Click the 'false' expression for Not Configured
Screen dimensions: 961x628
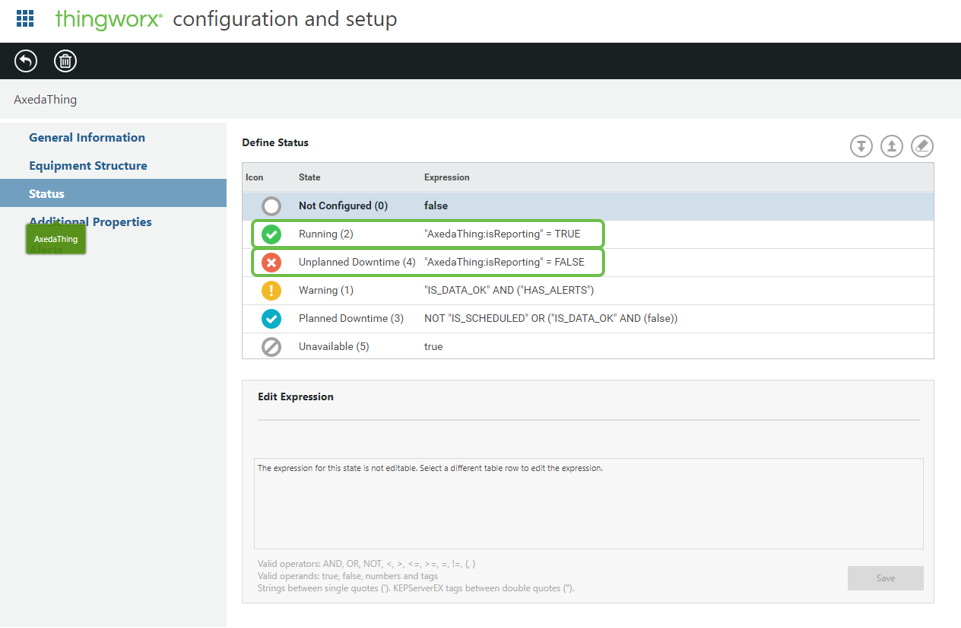pos(436,206)
